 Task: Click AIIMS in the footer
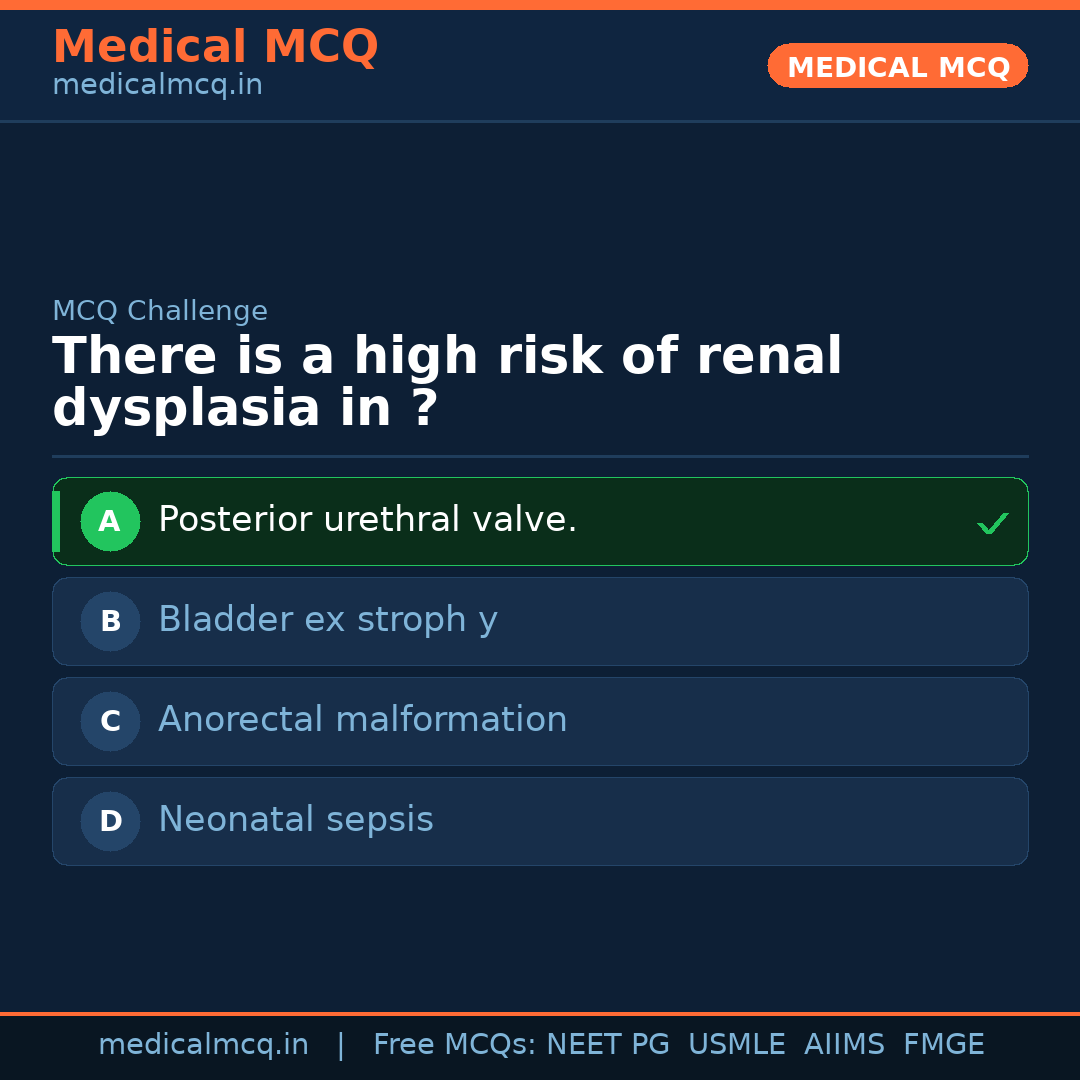point(844,1045)
